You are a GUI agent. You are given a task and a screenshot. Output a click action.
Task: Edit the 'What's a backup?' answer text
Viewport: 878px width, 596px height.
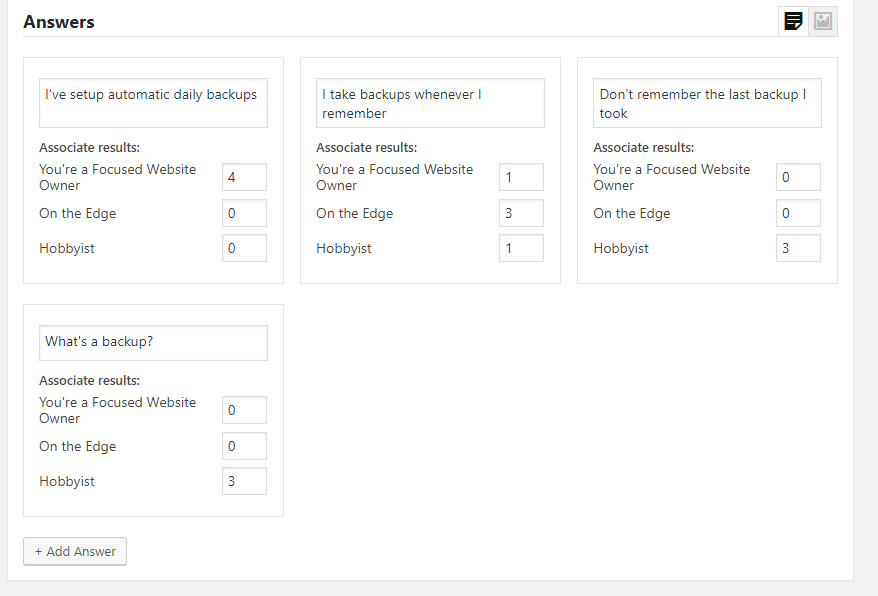[x=153, y=342]
